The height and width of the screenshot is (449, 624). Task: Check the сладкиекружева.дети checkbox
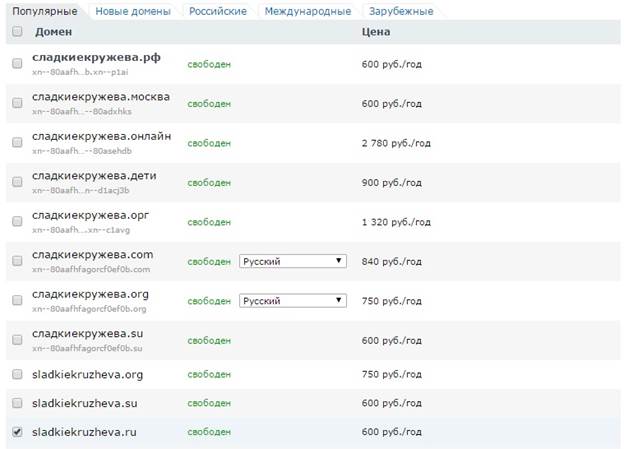click(x=17, y=182)
